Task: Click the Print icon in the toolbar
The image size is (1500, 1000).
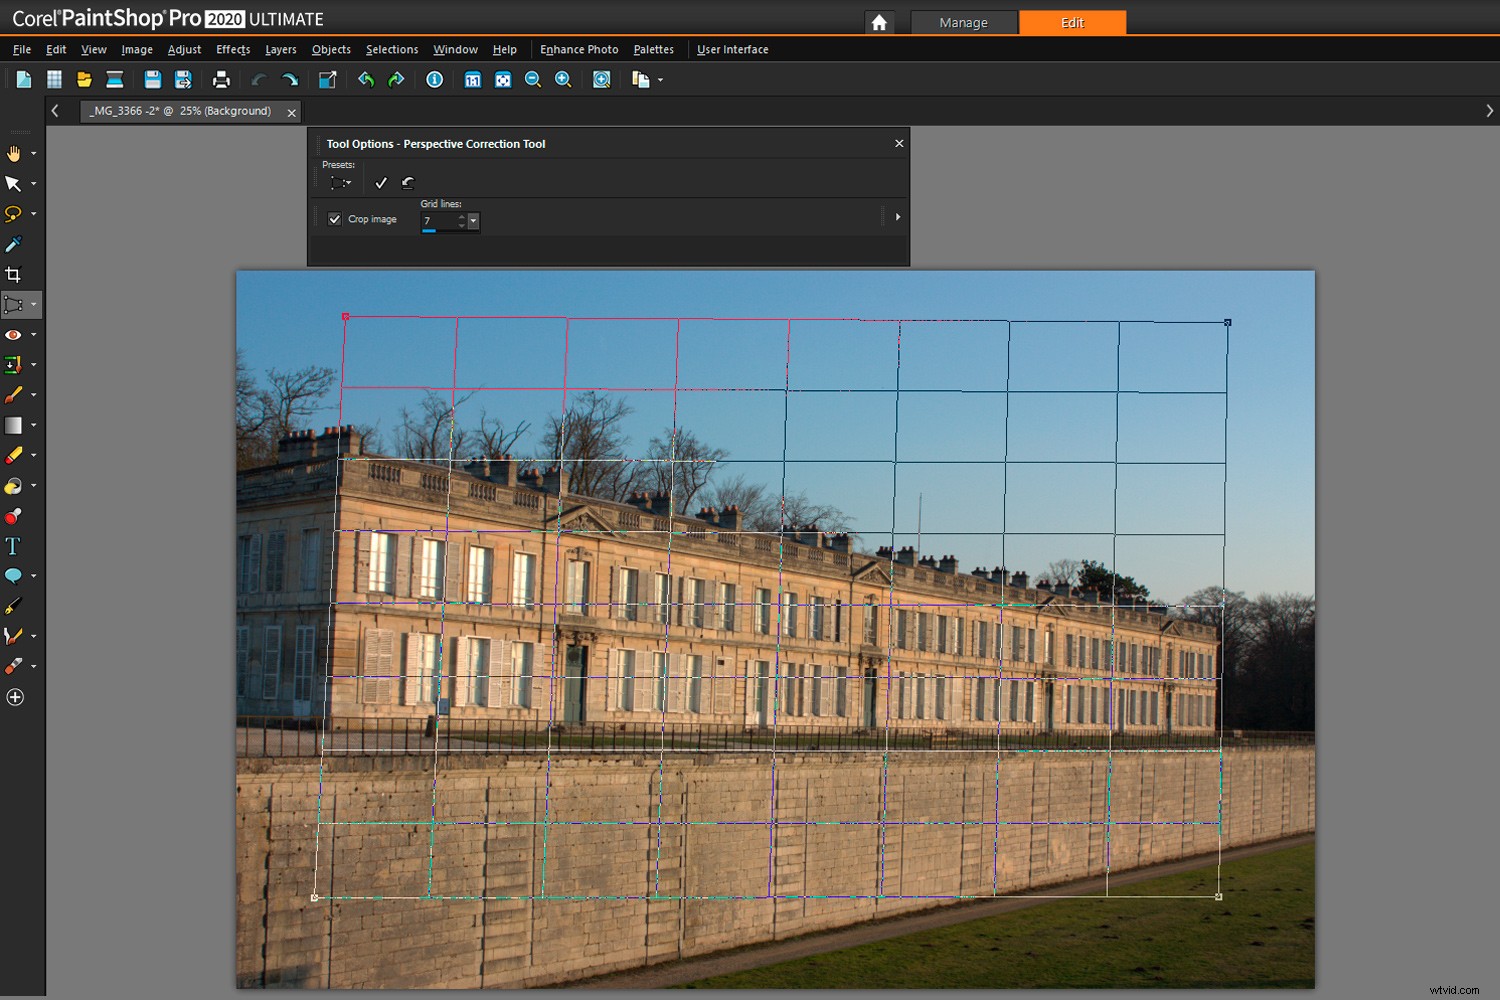Action: [221, 80]
